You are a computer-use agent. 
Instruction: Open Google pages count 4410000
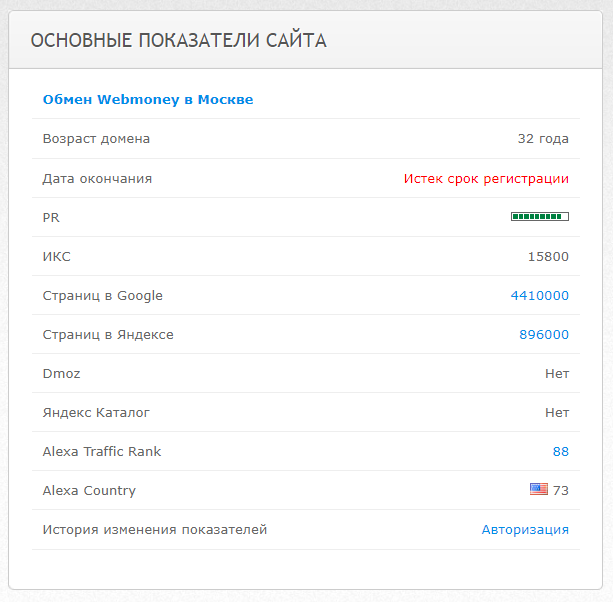[540, 296]
